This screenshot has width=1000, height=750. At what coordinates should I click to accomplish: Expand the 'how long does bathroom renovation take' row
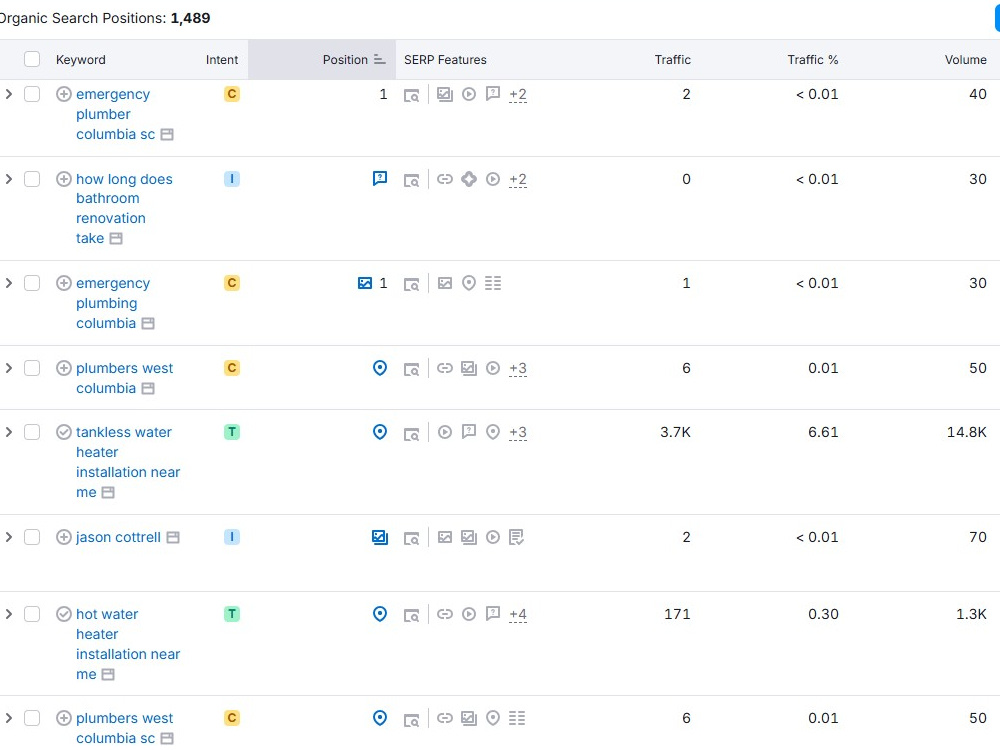pos(8,179)
